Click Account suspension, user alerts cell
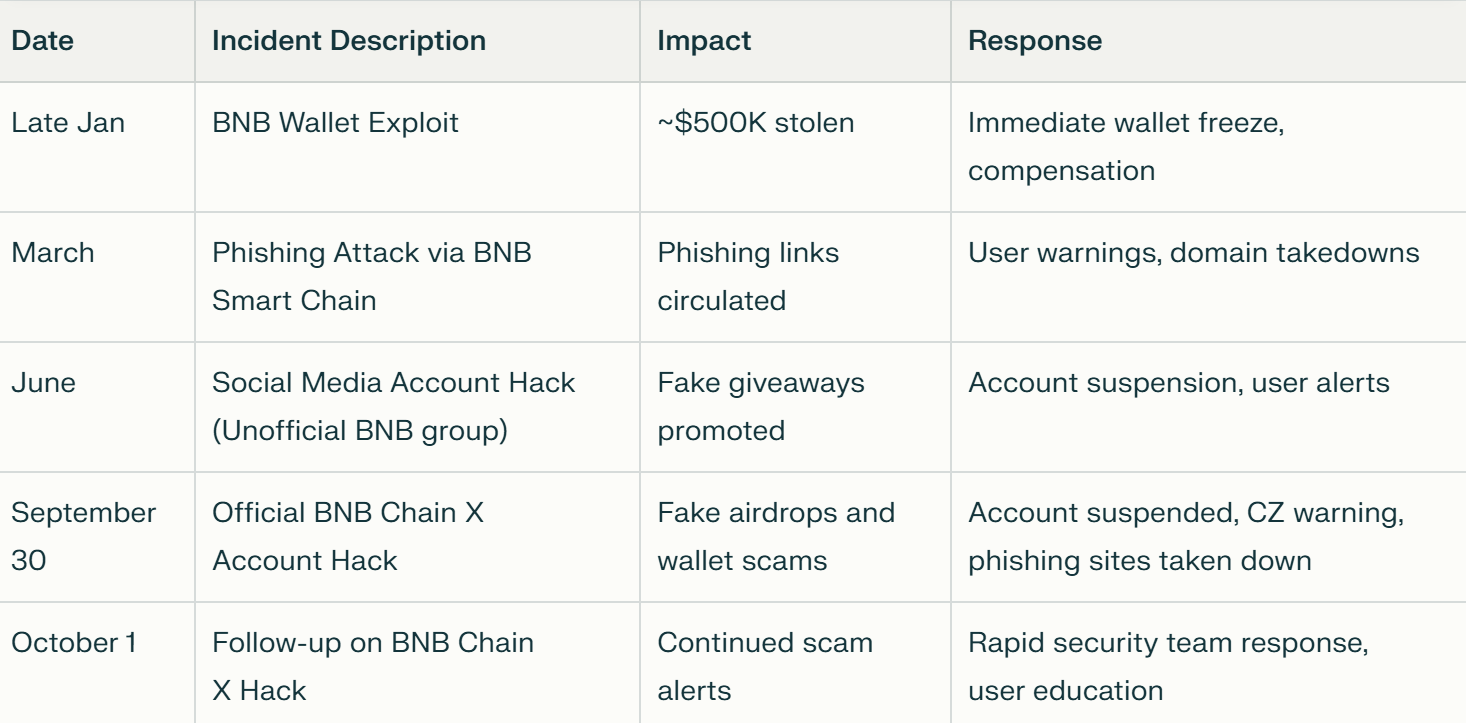The width and height of the screenshot is (1466, 723). tap(1179, 384)
